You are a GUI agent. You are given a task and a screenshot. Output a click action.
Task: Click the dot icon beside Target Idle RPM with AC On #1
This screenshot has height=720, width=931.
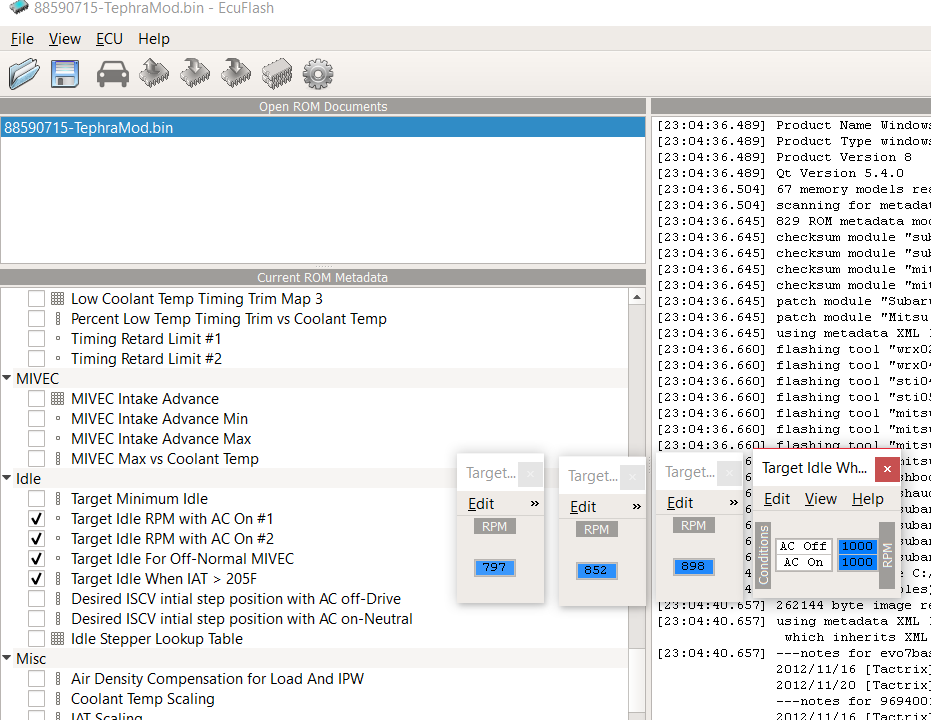click(x=58, y=519)
